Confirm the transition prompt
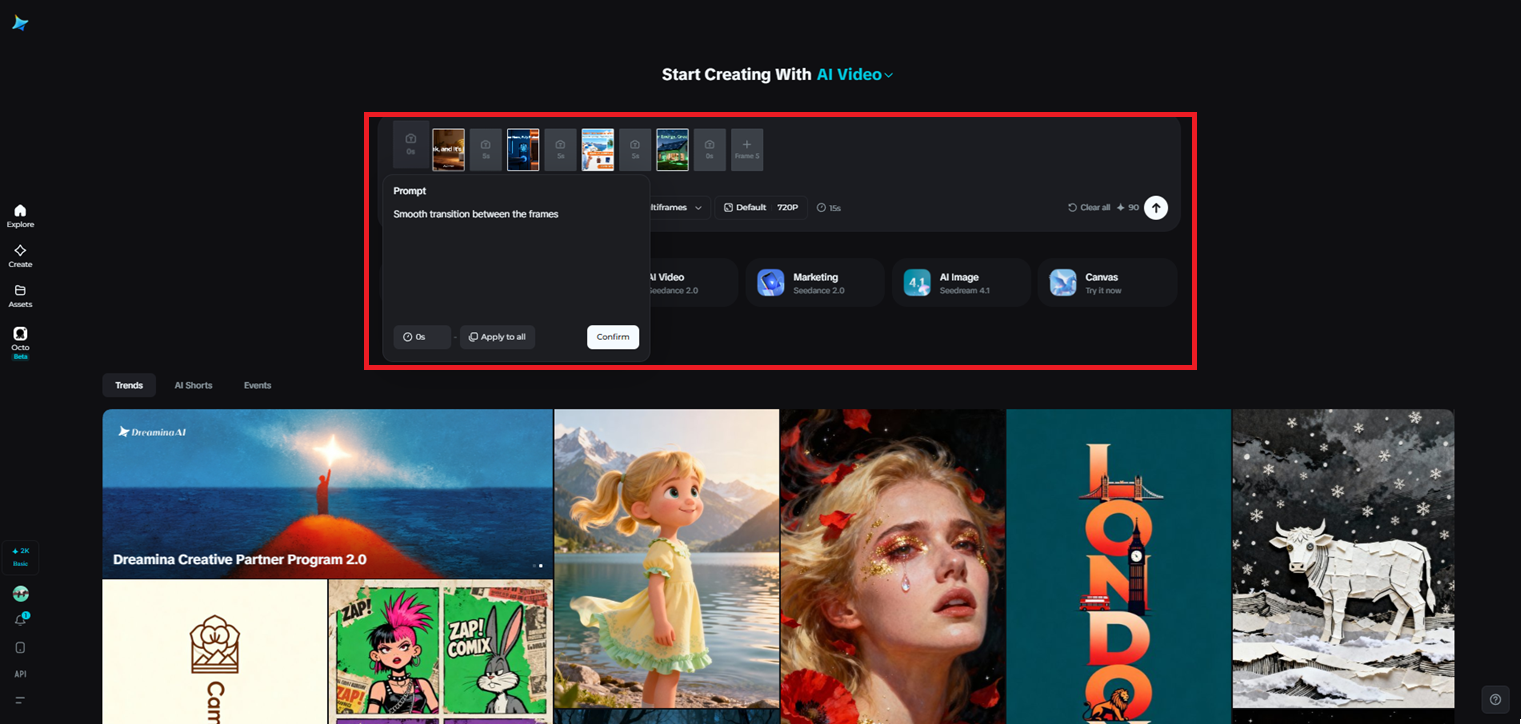The image size is (1521, 724). [x=613, y=337]
